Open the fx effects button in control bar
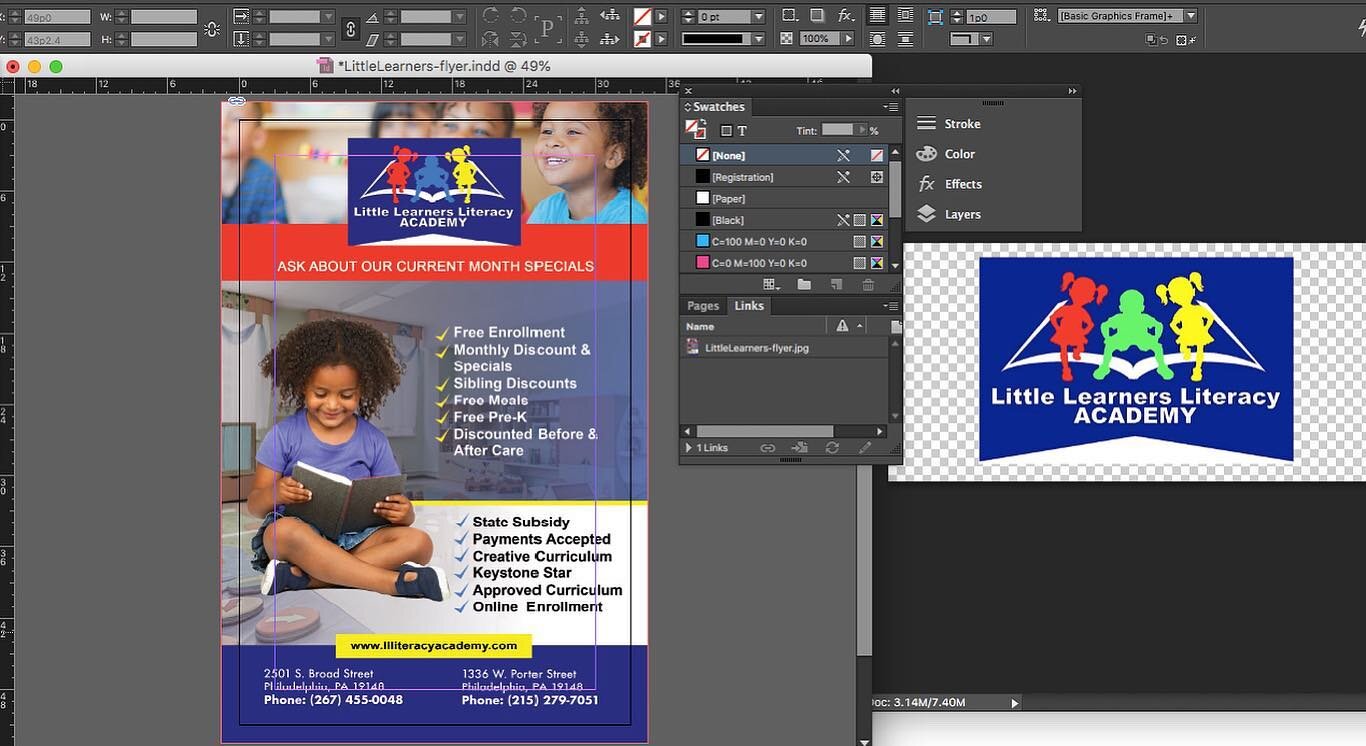 (847, 16)
